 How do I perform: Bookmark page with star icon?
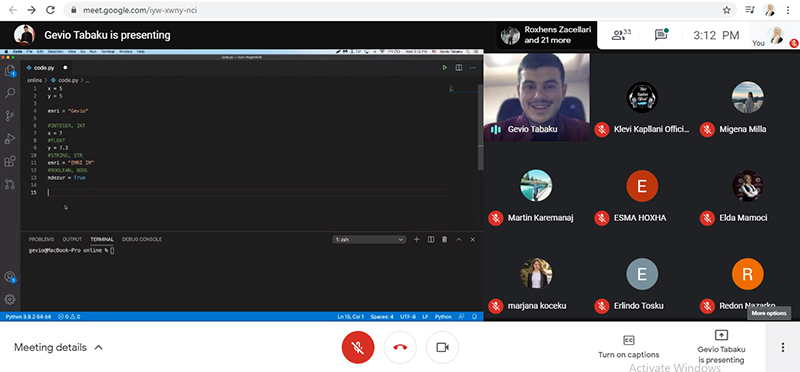tap(727, 10)
